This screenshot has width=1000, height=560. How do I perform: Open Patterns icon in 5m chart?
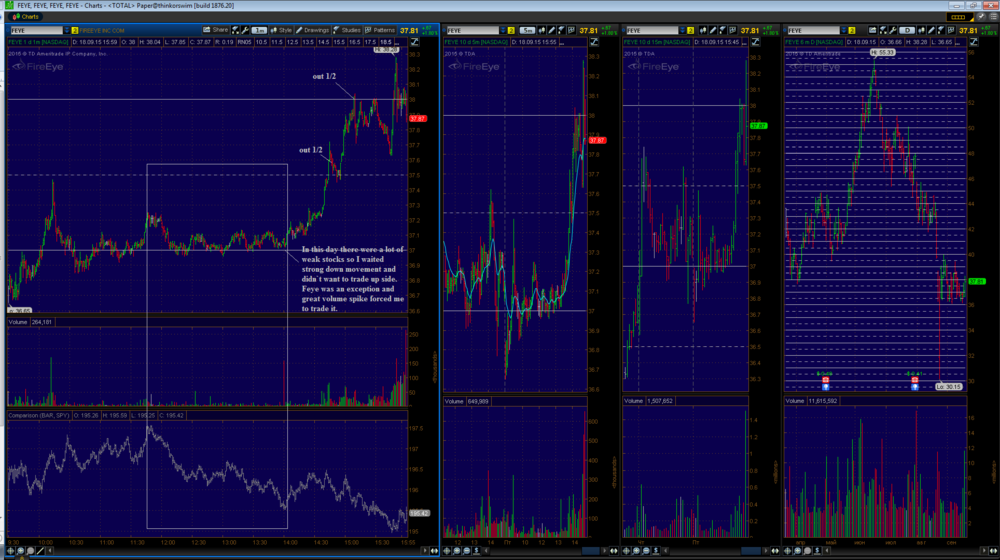pyautogui.click(x=571, y=30)
